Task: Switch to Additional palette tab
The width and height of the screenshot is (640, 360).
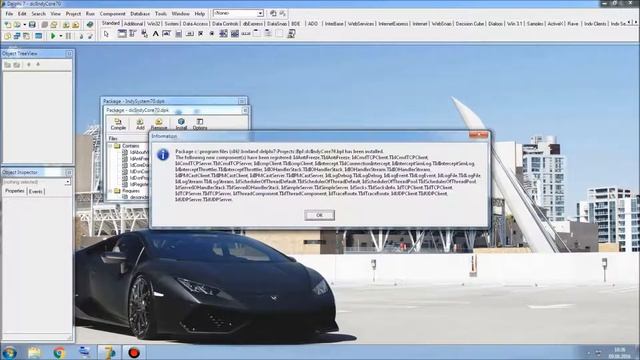Action: click(133, 24)
